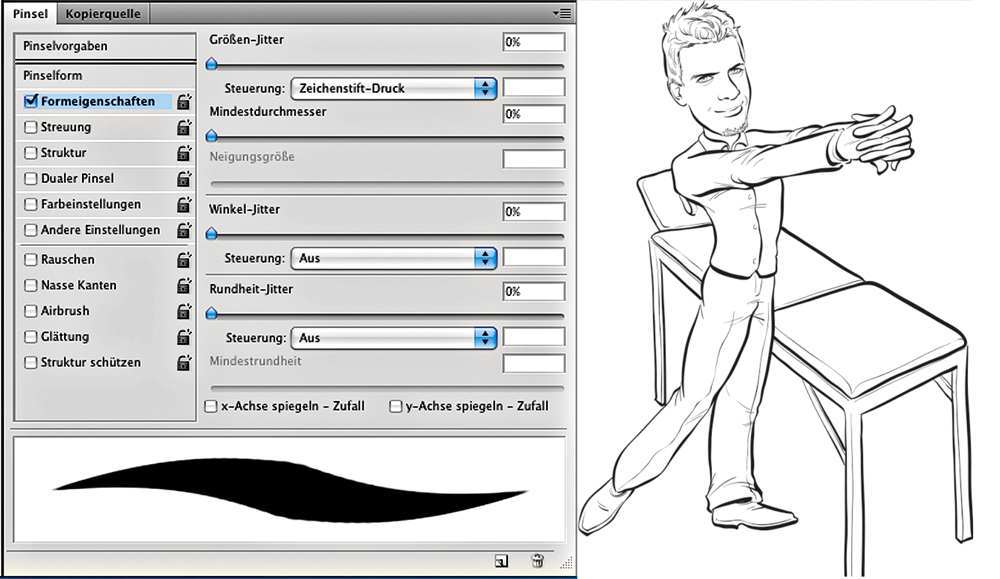Enable the Glättung checkbox
Screen dimensions: 1000x579
pyautogui.click(x=31, y=337)
